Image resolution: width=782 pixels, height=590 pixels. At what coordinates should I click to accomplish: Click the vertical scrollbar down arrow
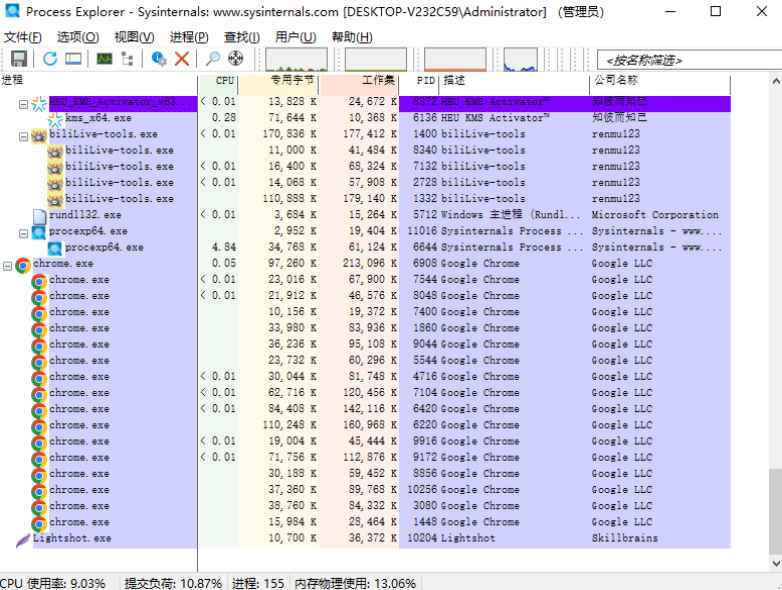(776, 564)
